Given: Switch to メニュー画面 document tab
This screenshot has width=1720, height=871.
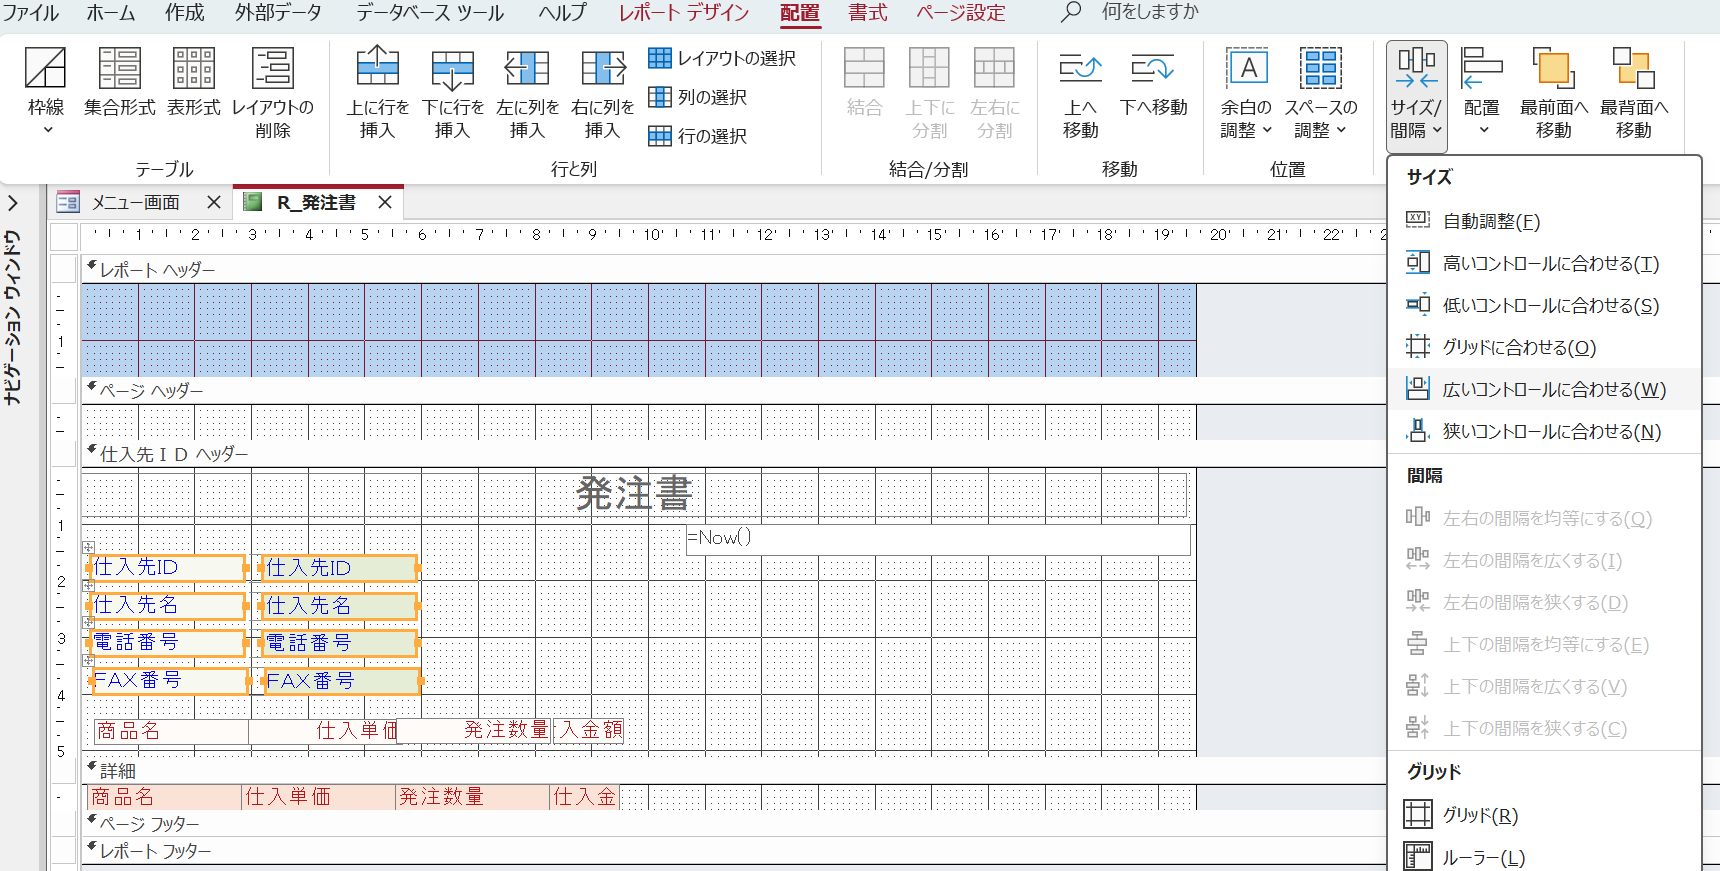Looking at the screenshot, I should click(x=135, y=202).
